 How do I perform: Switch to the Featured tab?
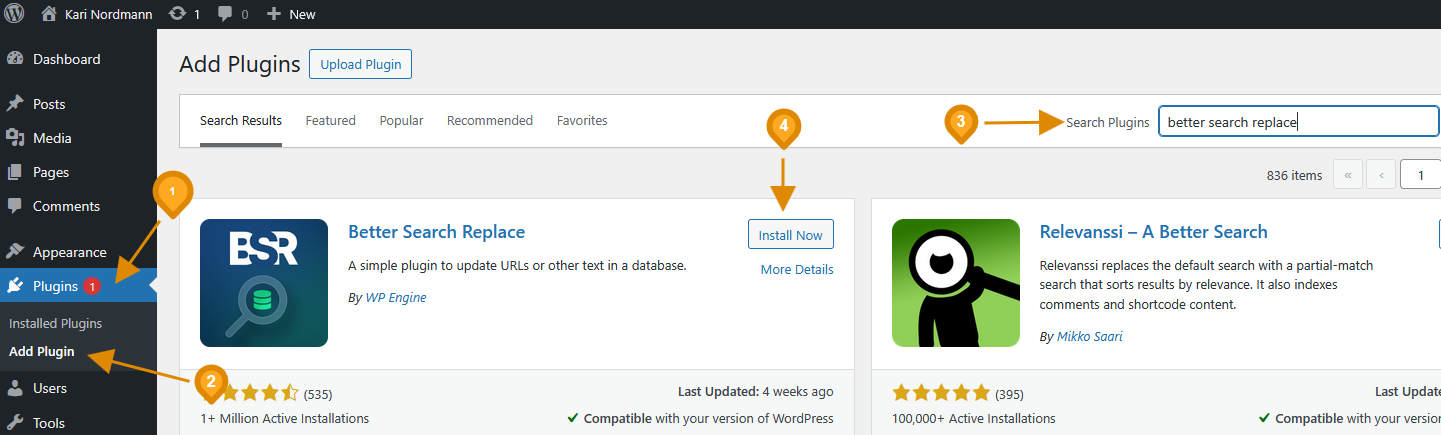[331, 121]
